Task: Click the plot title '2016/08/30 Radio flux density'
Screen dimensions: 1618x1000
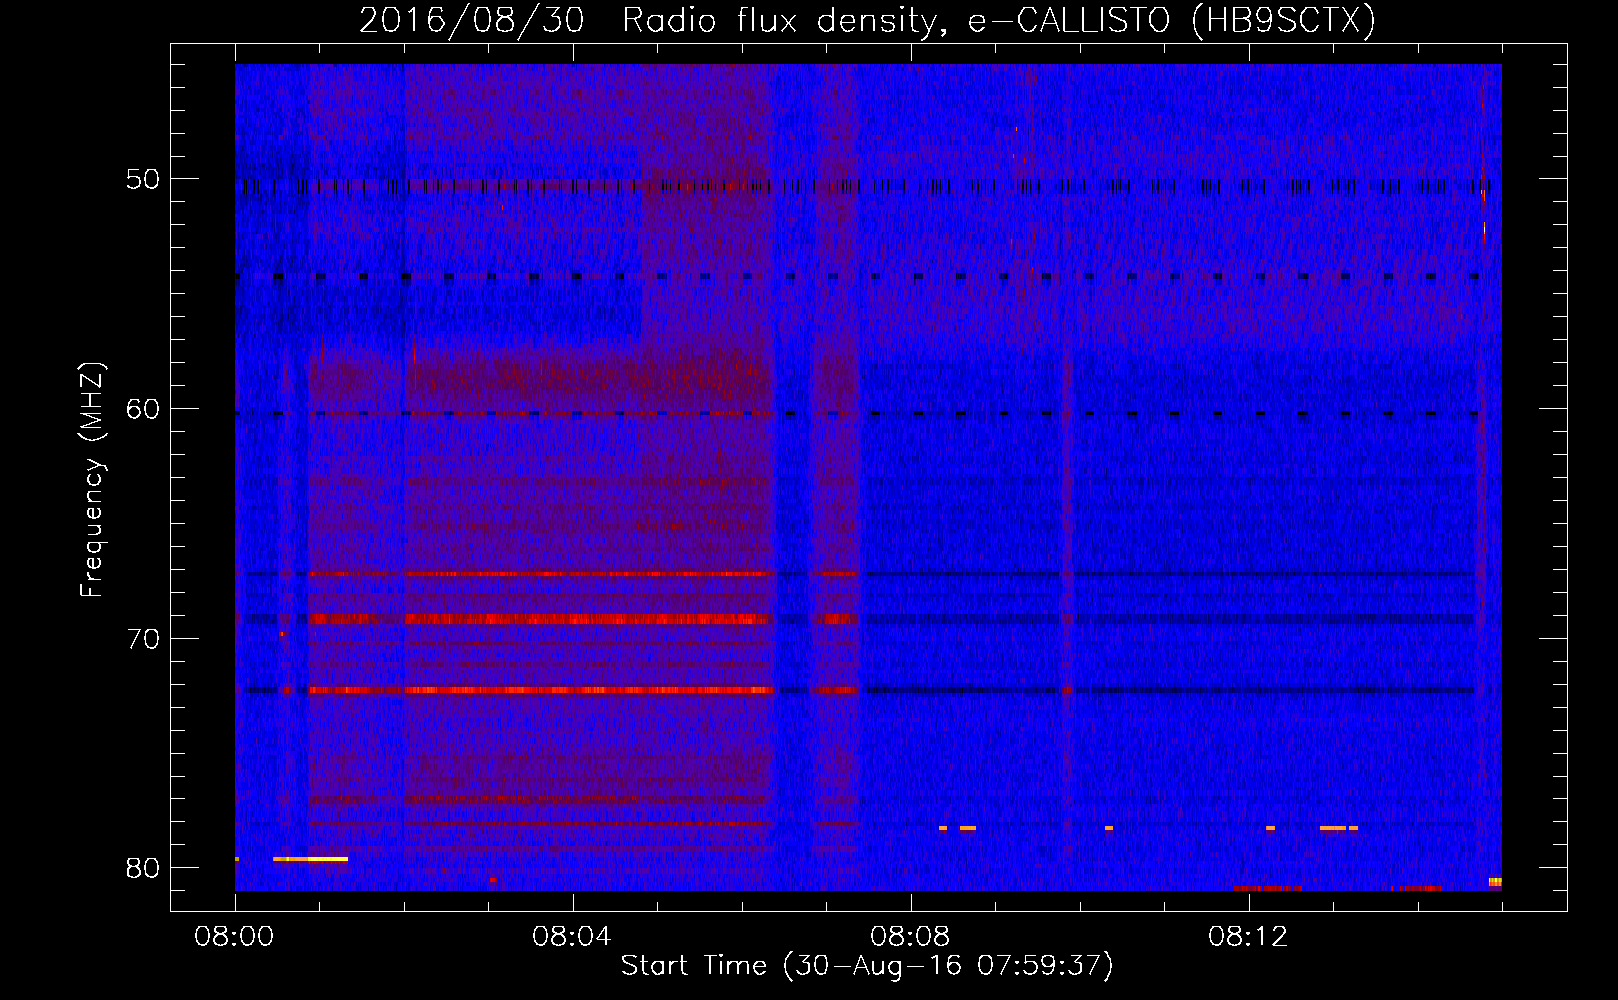Action: coord(866,20)
